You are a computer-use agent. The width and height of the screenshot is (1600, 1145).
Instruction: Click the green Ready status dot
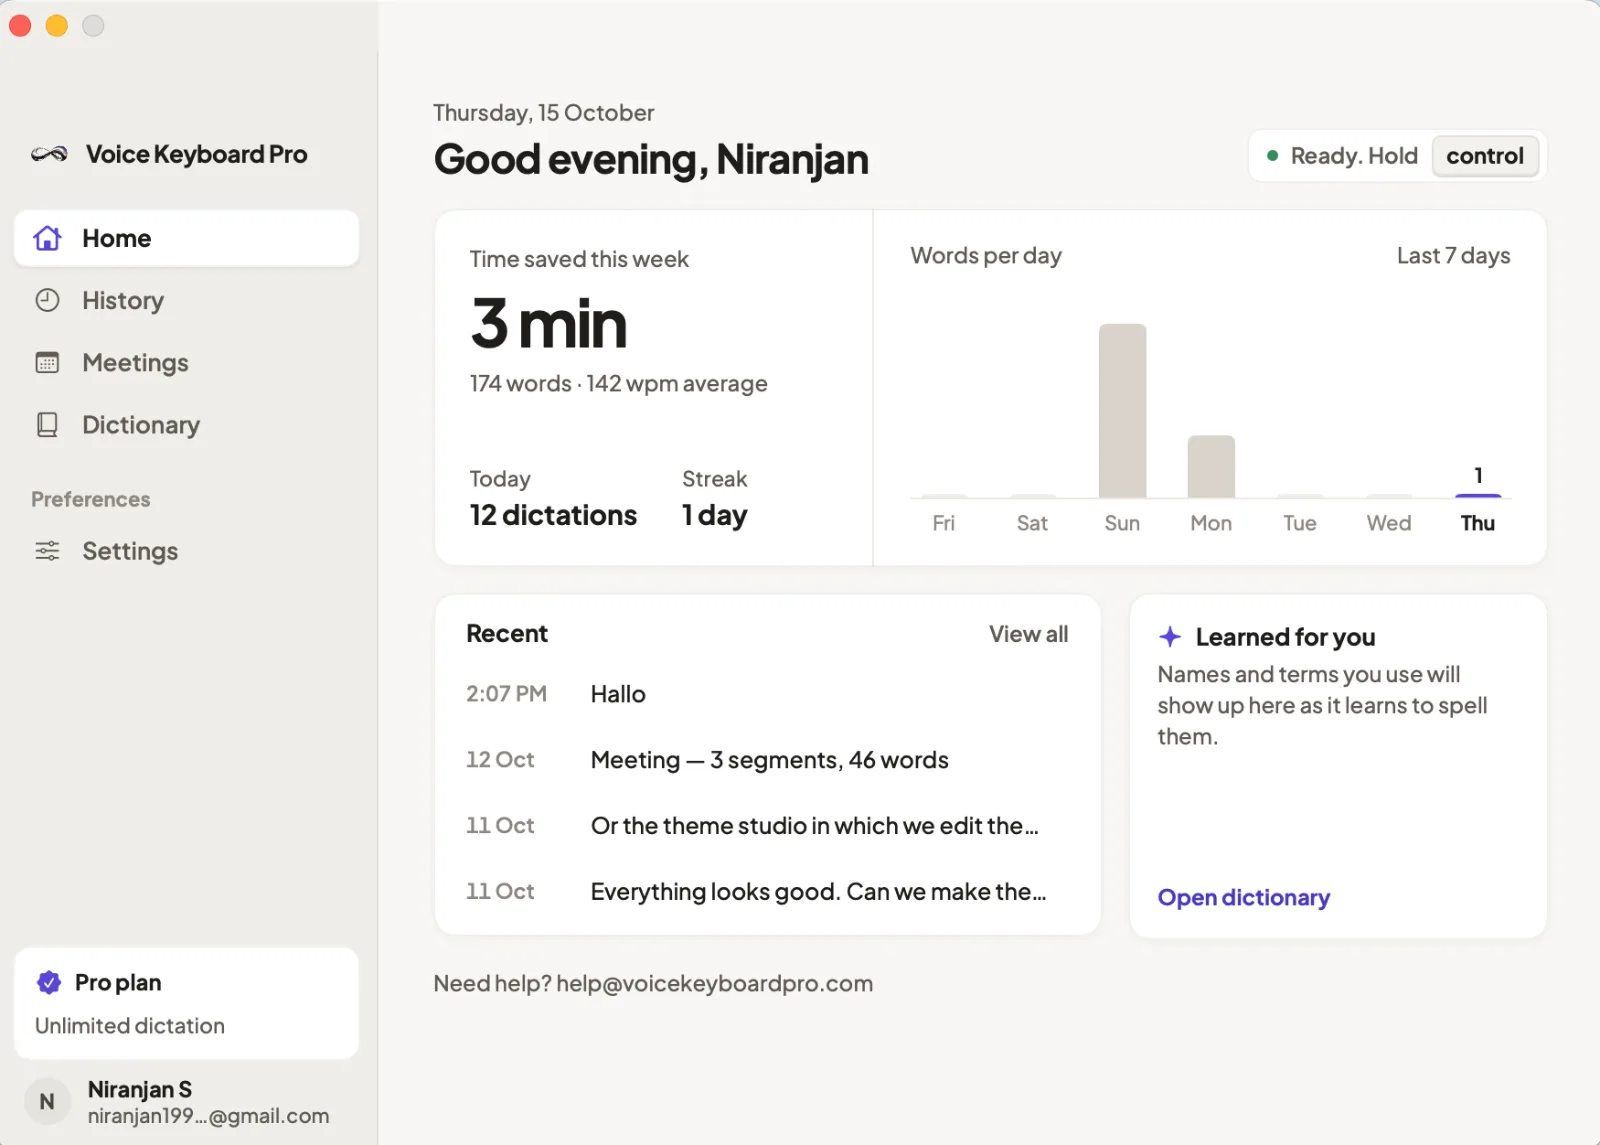click(x=1273, y=156)
